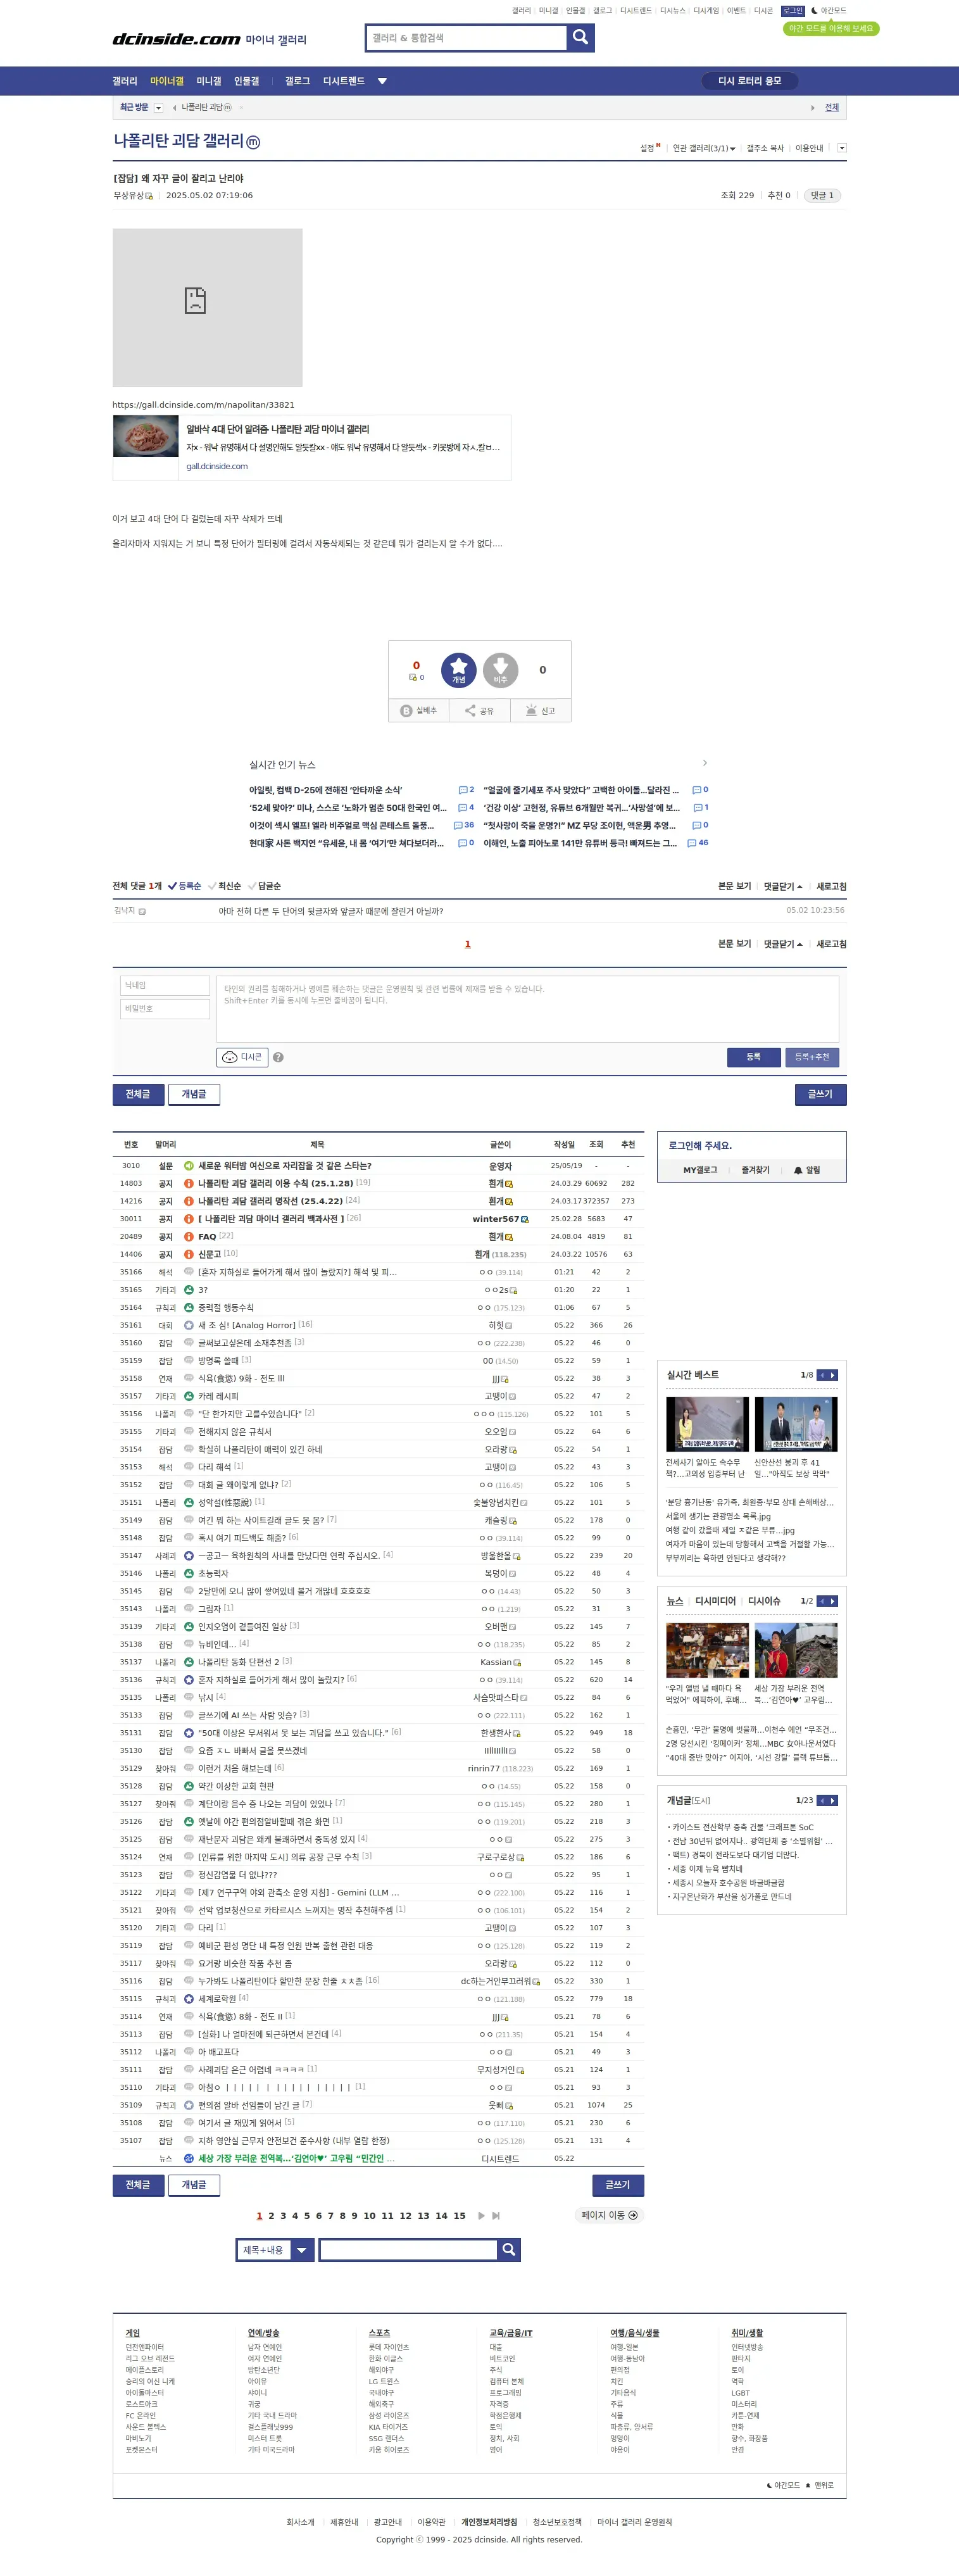Collapse comments with upper 댓글닫기

pos(783,886)
